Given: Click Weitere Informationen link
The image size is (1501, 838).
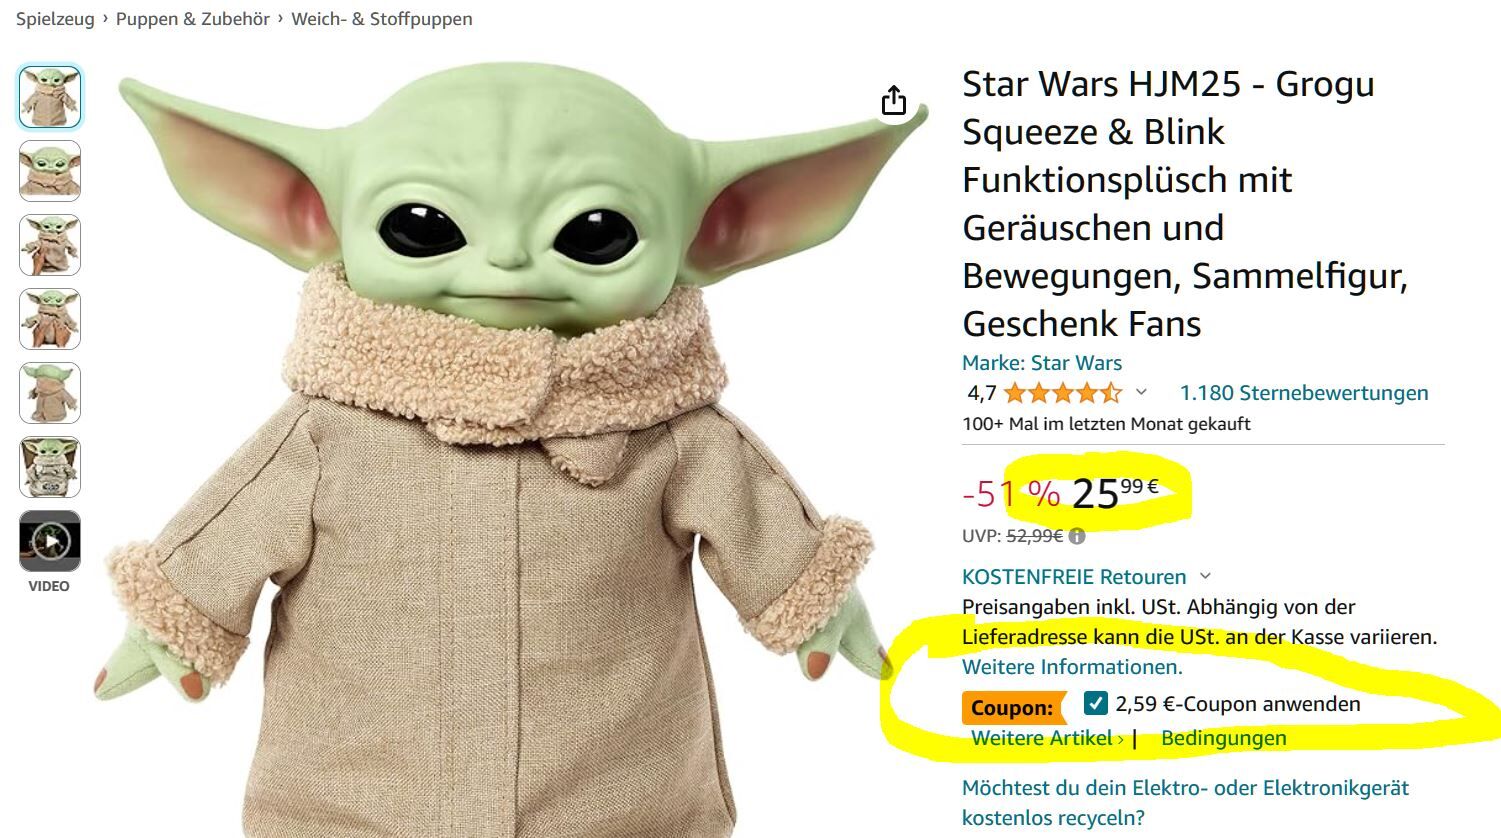Looking at the screenshot, I should (x=1072, y=667).
